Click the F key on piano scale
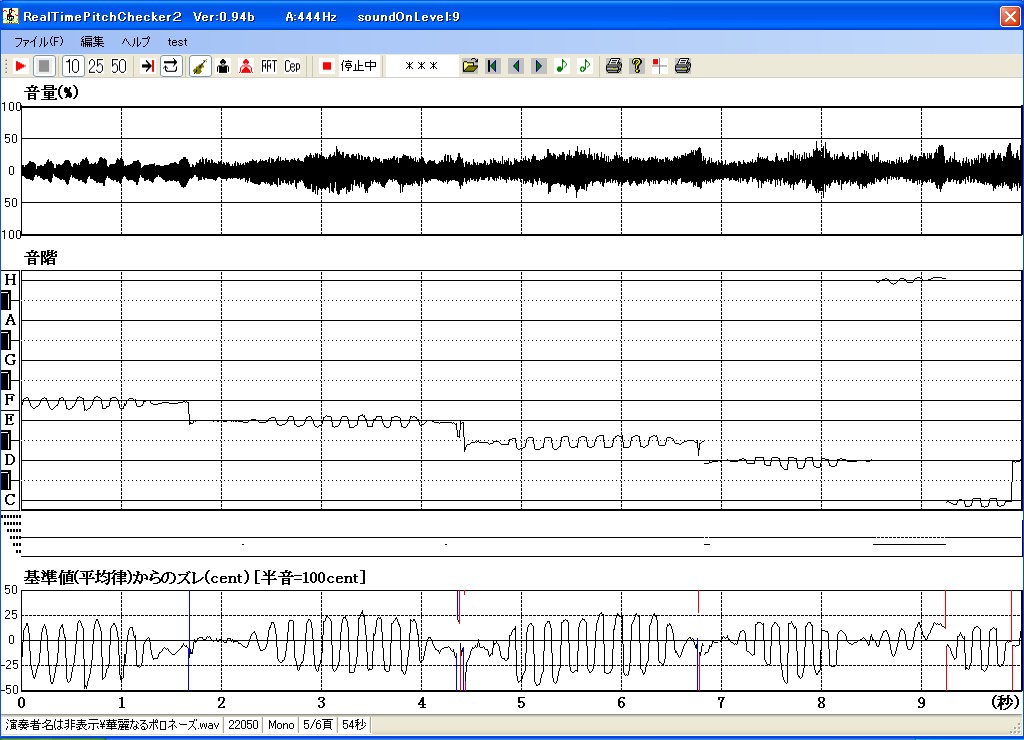 click(x=10, y=400)
